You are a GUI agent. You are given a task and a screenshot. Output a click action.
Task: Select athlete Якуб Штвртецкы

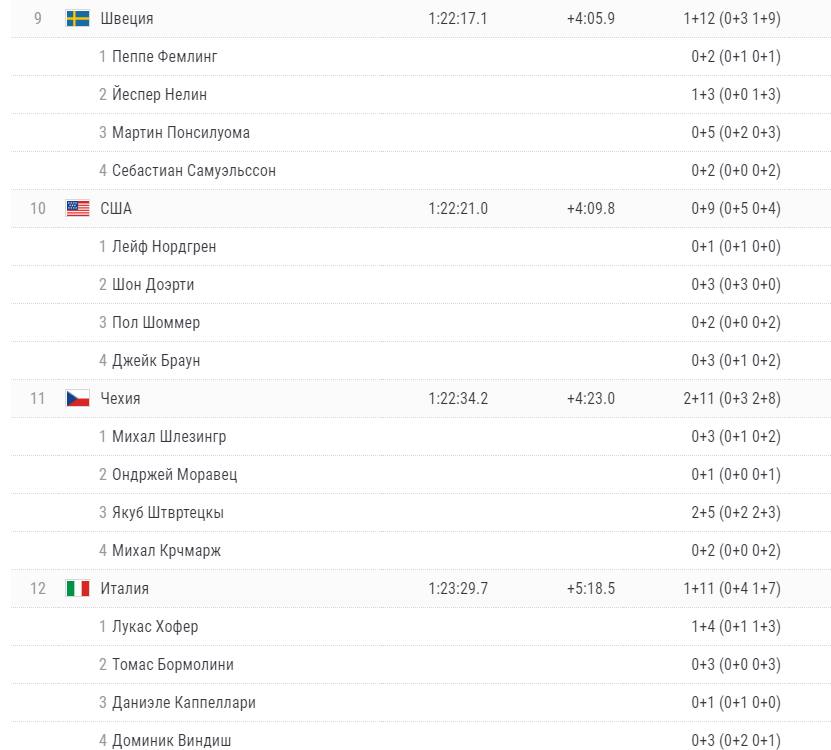tap(167, 513)
